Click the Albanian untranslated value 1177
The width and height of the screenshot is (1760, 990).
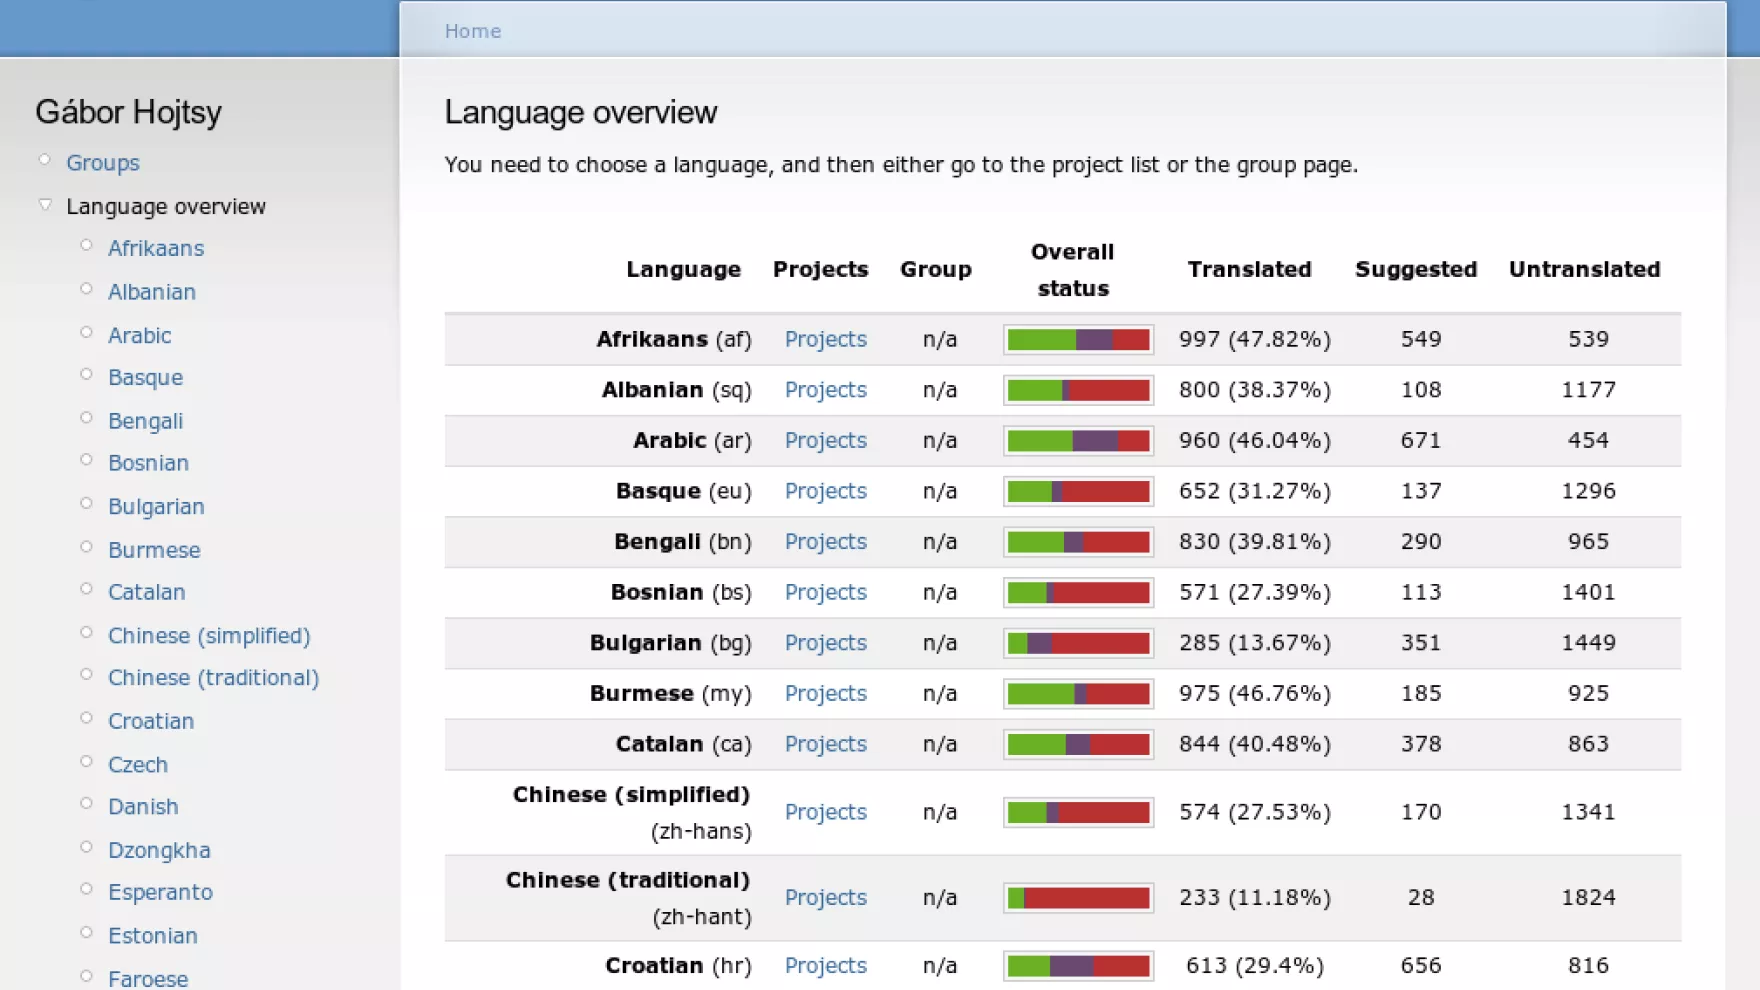pos(1589,390)
